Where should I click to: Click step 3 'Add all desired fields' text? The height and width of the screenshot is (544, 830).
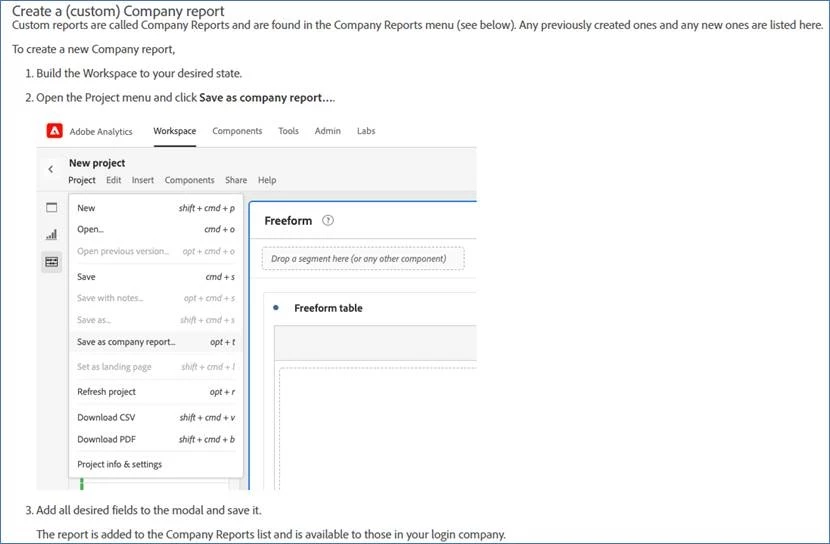pos(149,510)
